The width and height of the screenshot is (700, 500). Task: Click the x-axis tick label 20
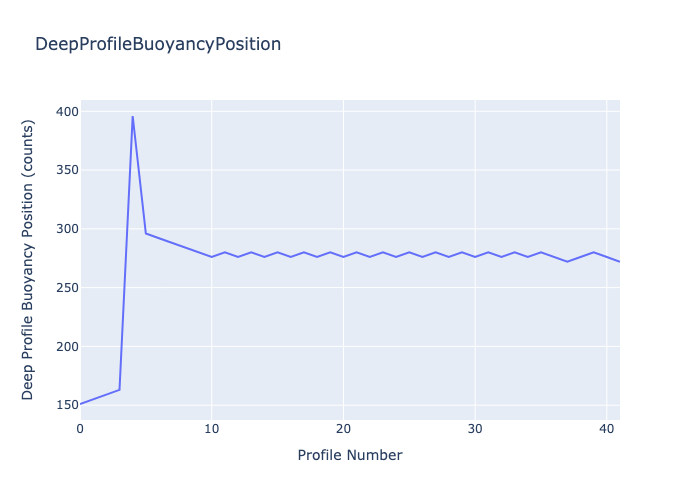click(x=343, y=429)
